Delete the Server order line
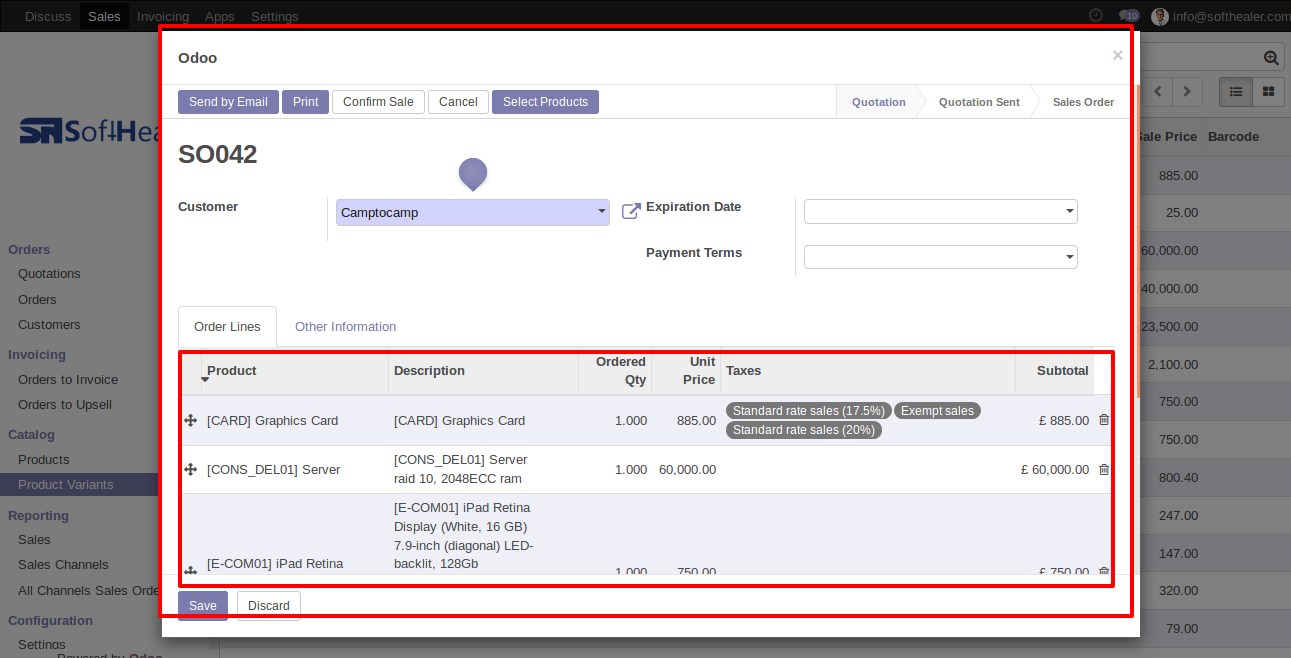This screenshot has width=1291, height=658. (x=1104, y=469)
